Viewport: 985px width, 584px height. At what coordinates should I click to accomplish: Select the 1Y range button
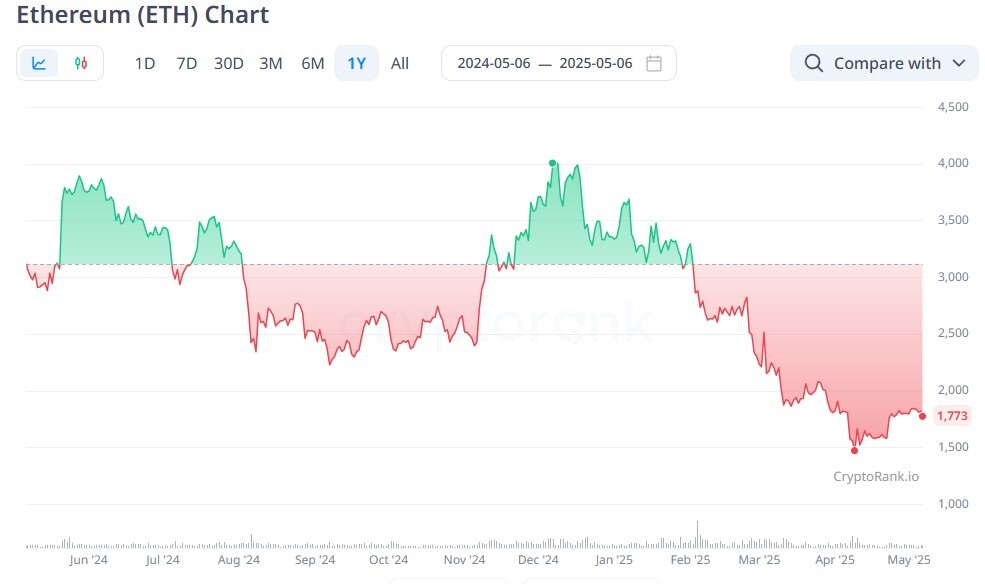pyautogui.click(x=356, y=63)
